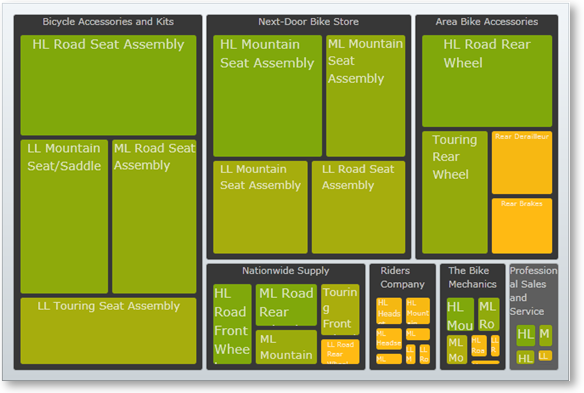Click the Area Bike Accessories group header

pyautogui.click(x=487, y=22)
